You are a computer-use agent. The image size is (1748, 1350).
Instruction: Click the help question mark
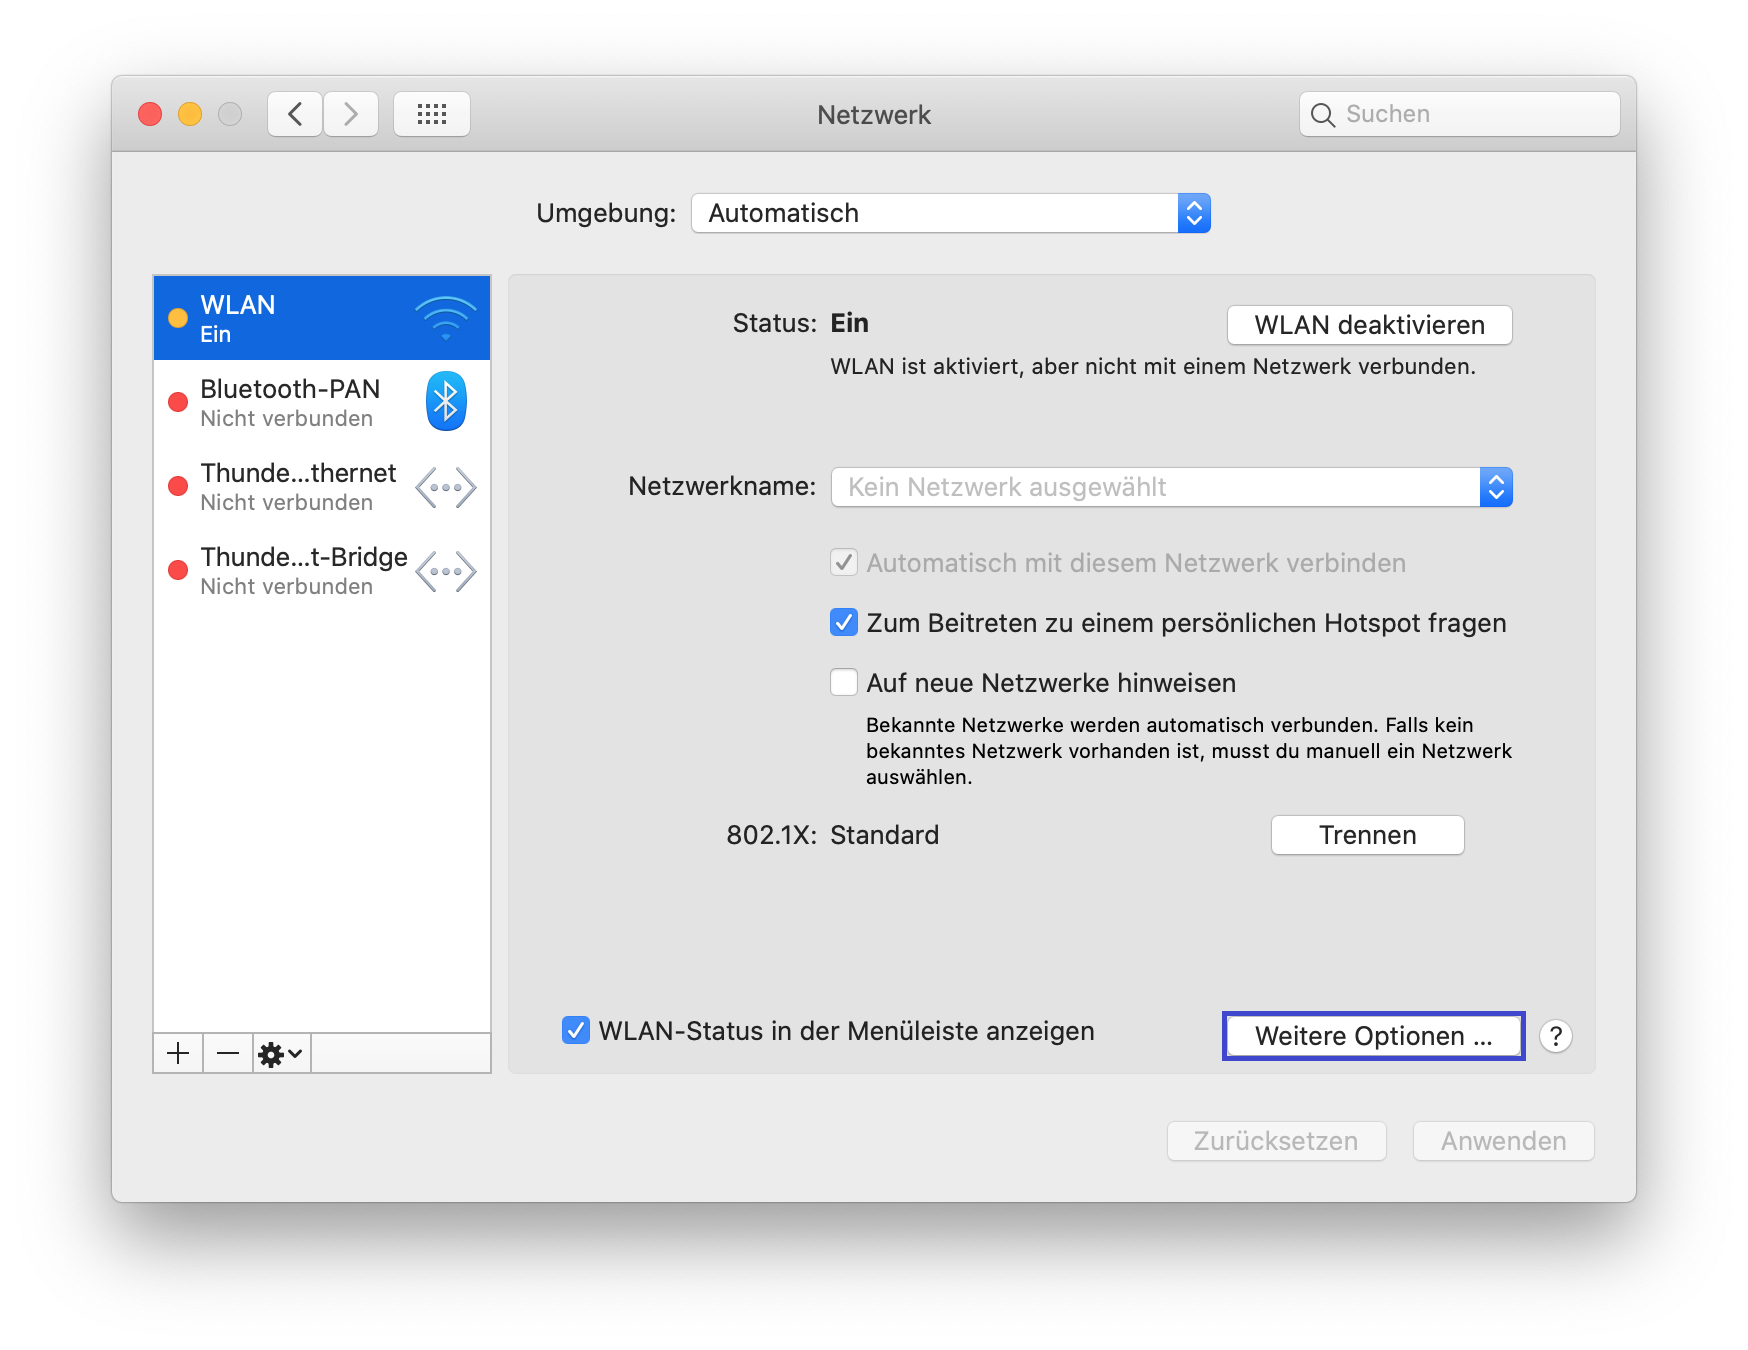(x=1556, y=1036)
